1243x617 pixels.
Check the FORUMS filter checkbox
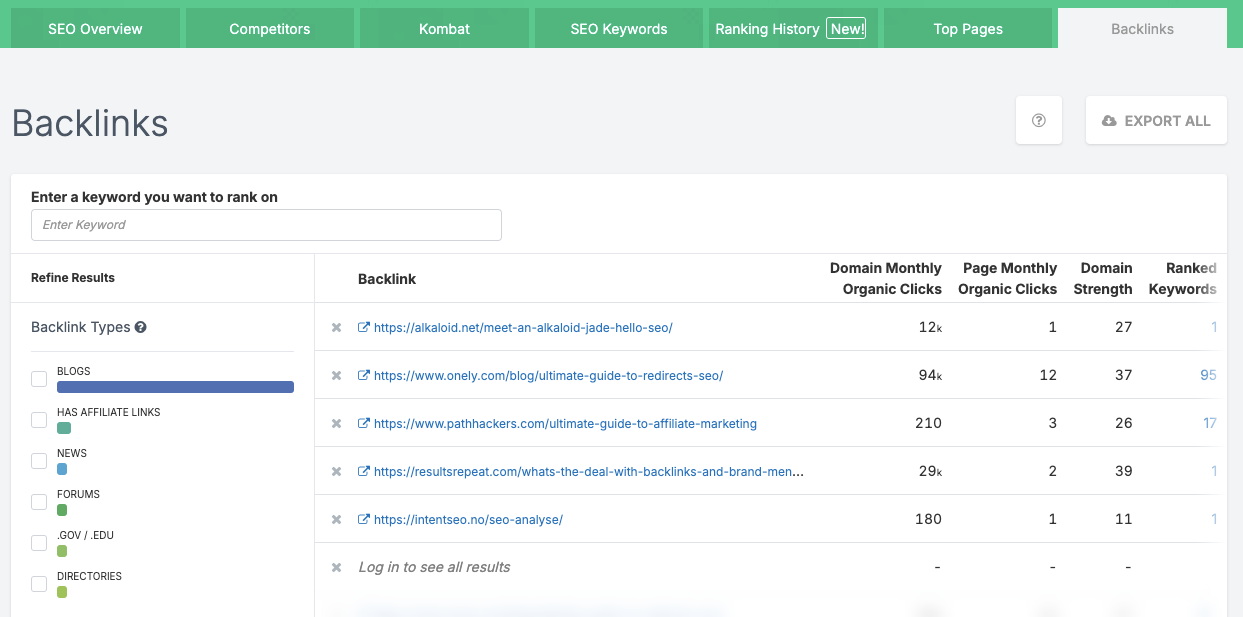(38, 502)
